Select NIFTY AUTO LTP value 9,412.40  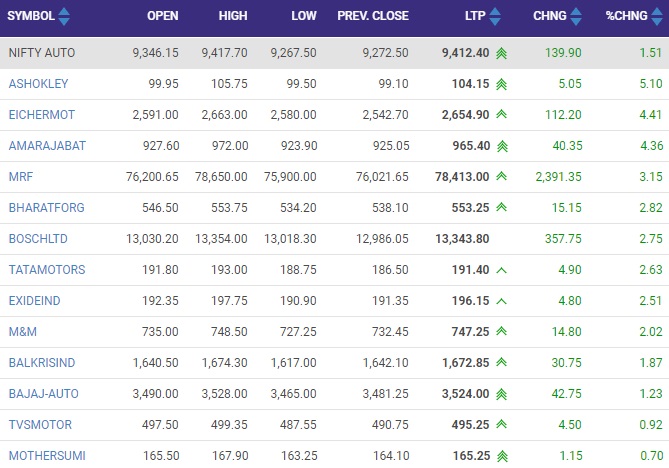pyautogui.click(x=465, y=53)
